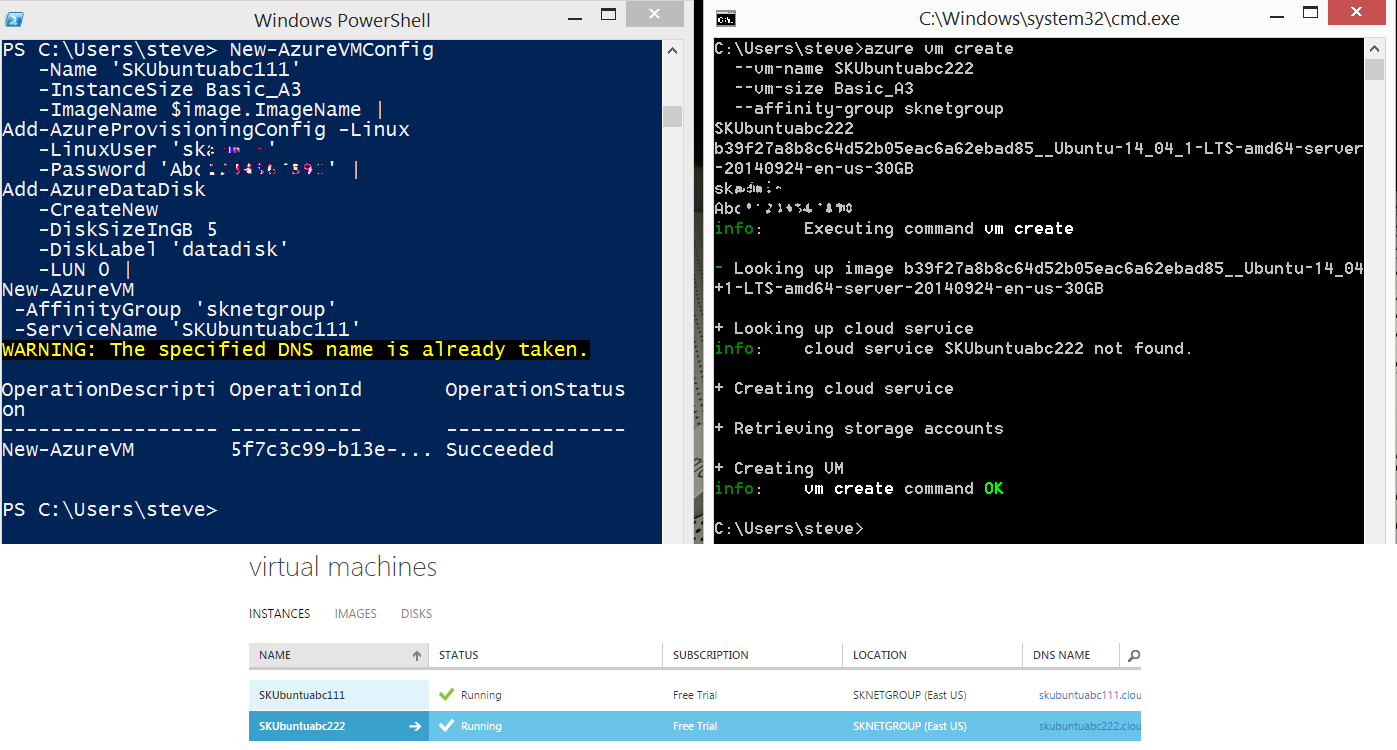Click the cmd.exe scrollbar thumb

[1375, 69]
